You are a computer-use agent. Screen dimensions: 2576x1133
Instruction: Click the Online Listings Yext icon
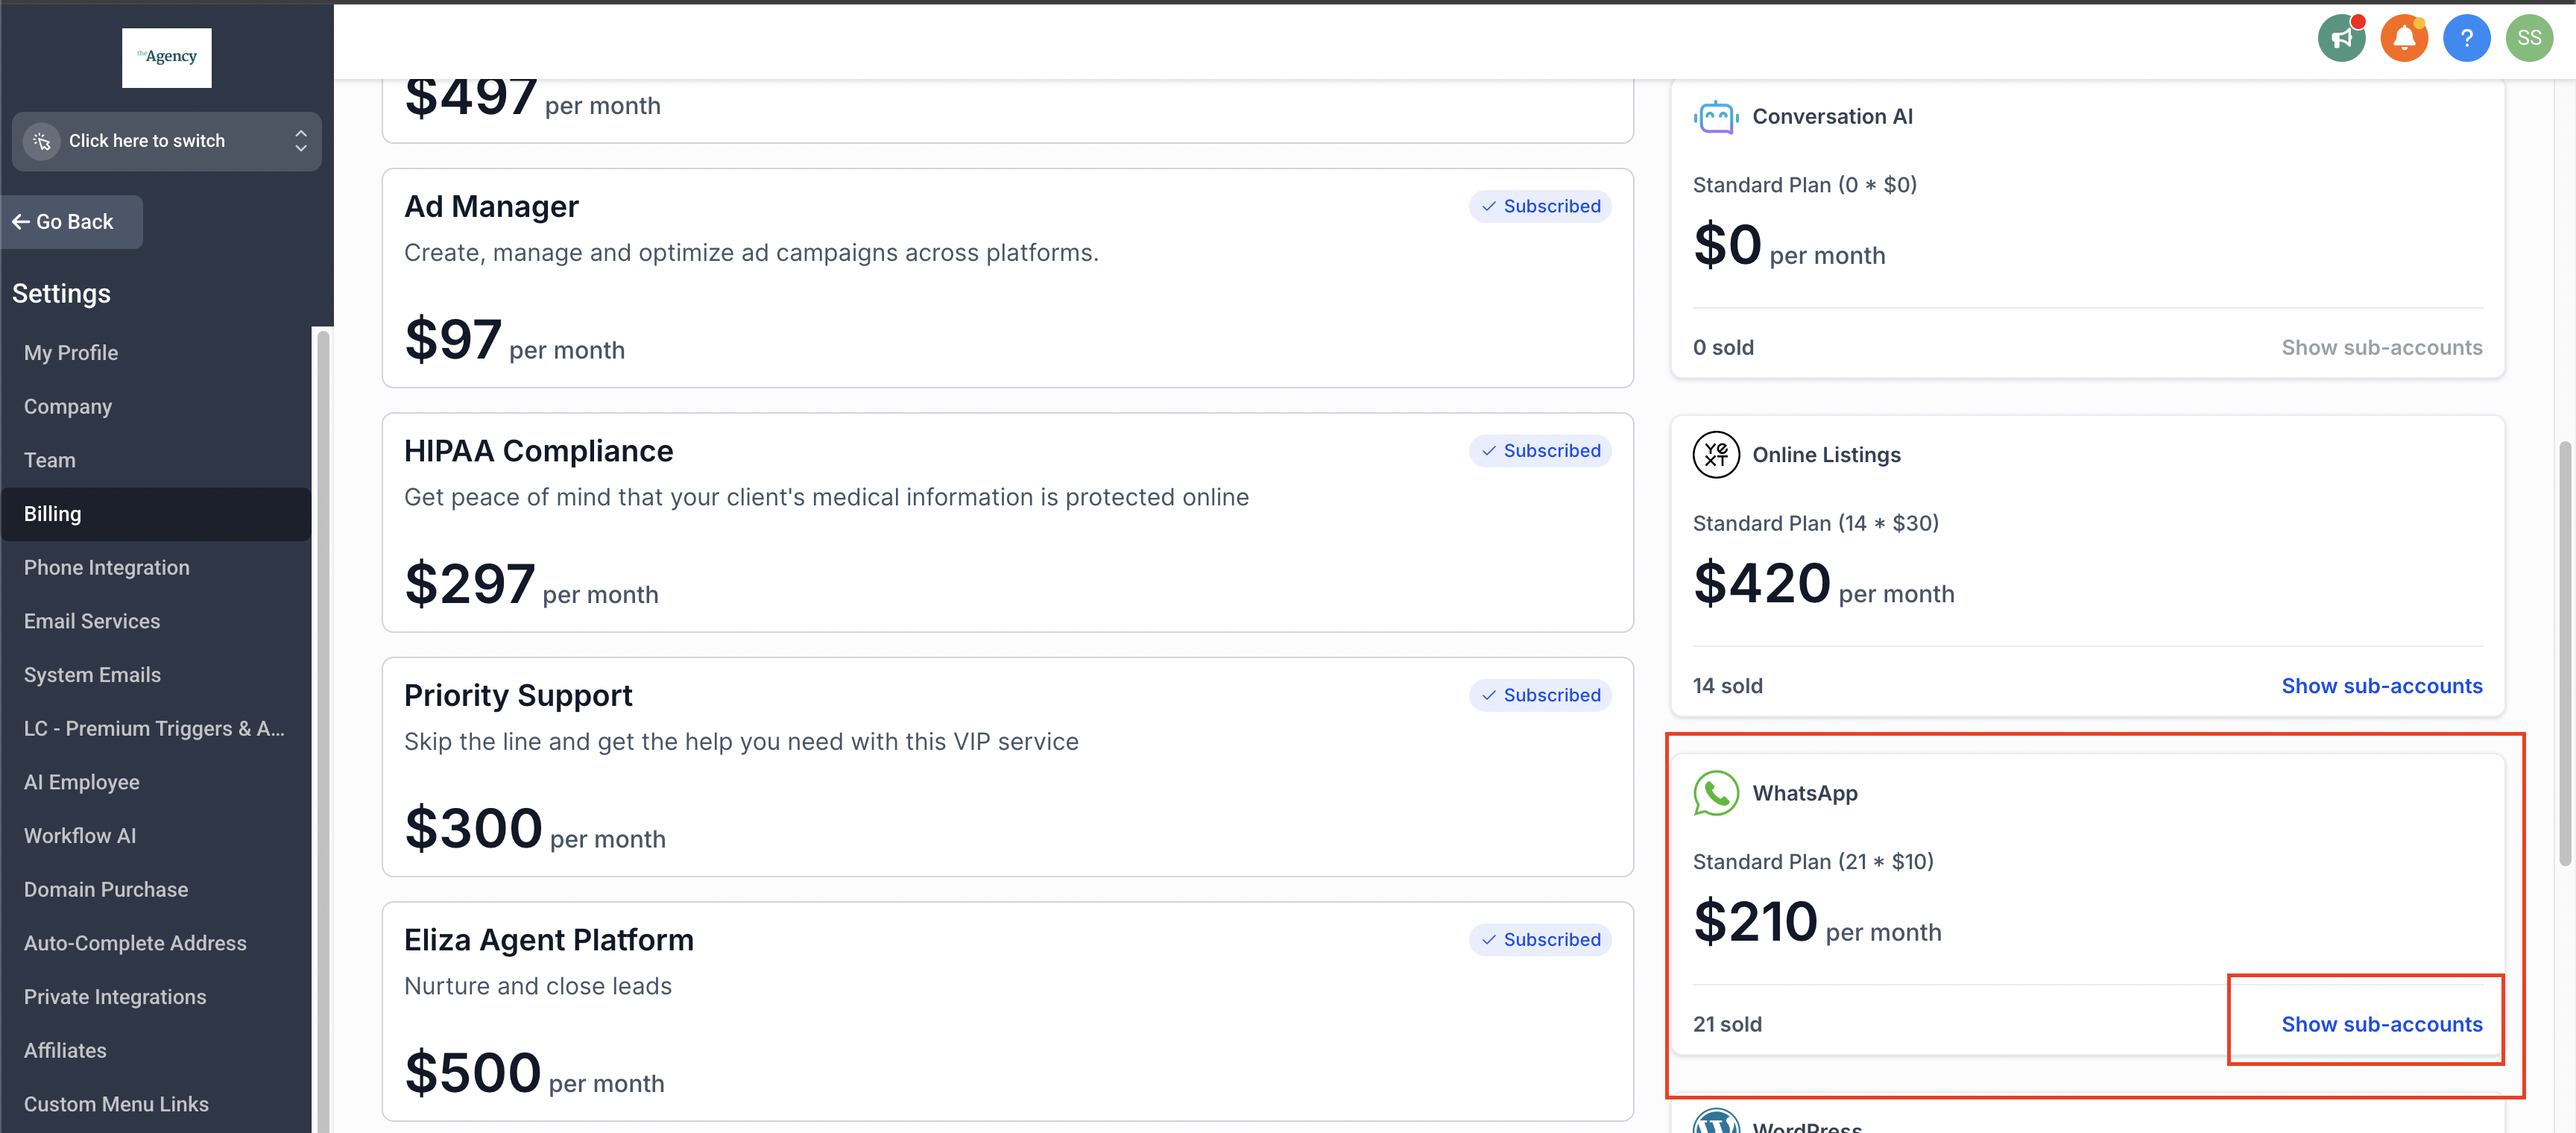1715,455
